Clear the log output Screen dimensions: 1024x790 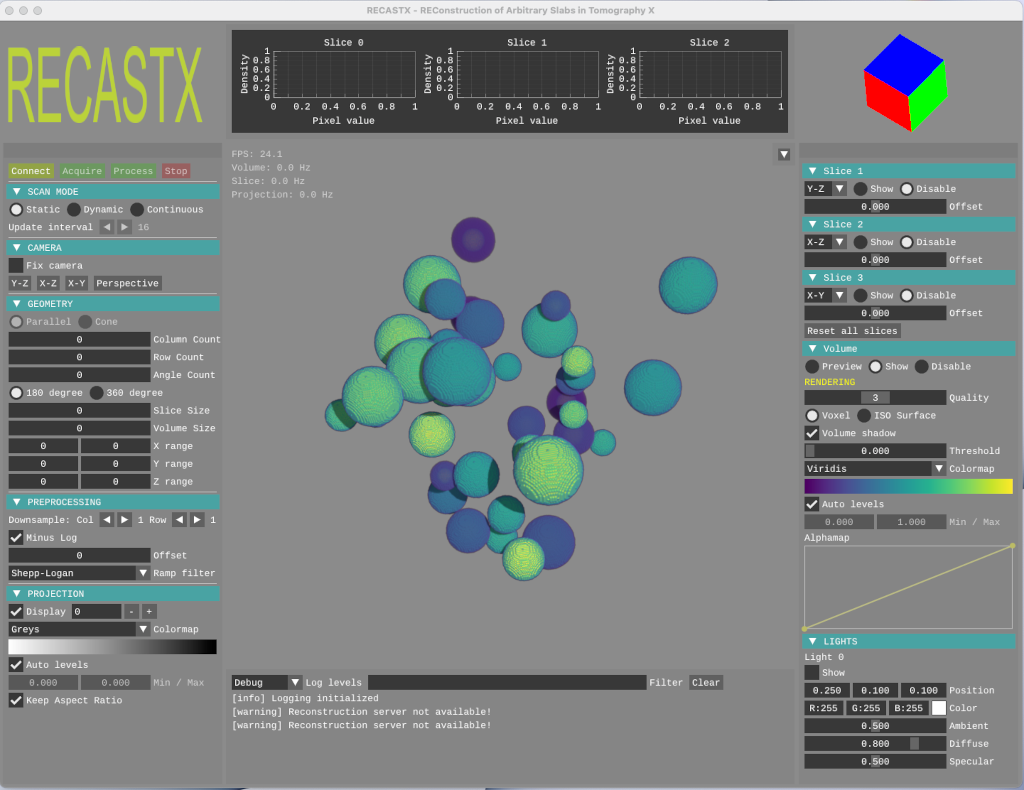(705, 682)
